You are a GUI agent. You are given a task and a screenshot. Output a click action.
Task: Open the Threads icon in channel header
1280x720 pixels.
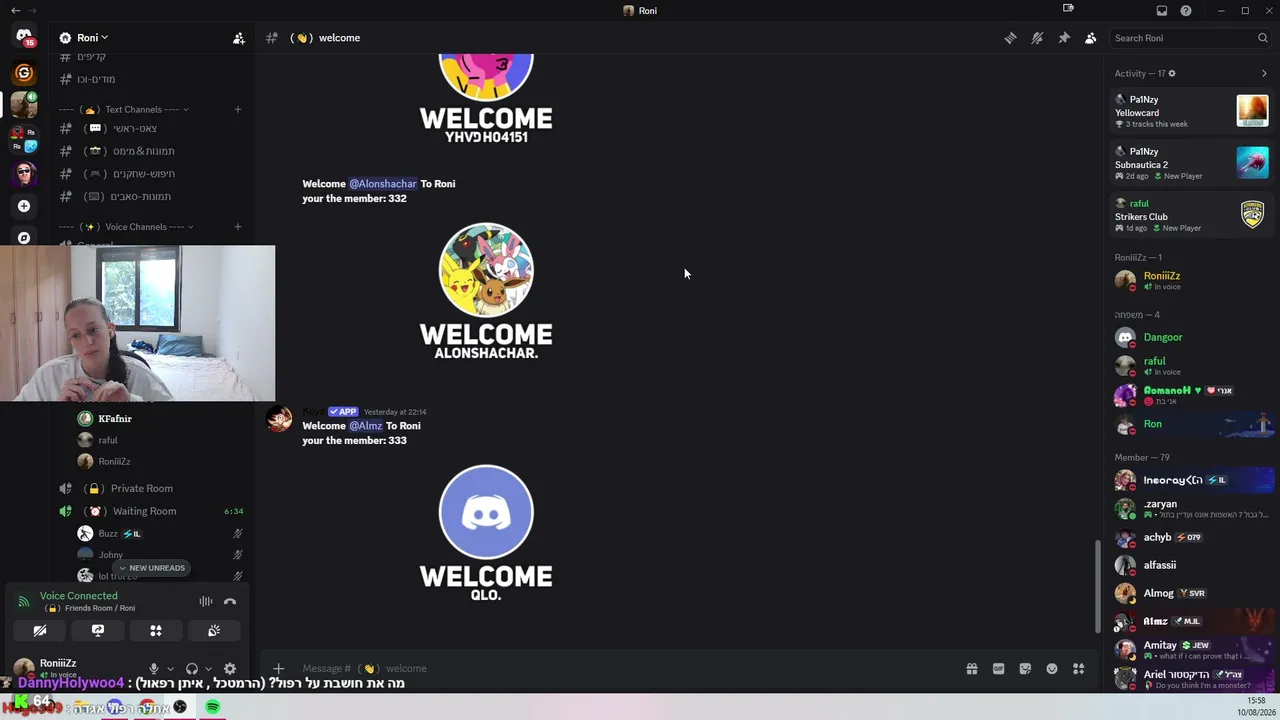1010,38
